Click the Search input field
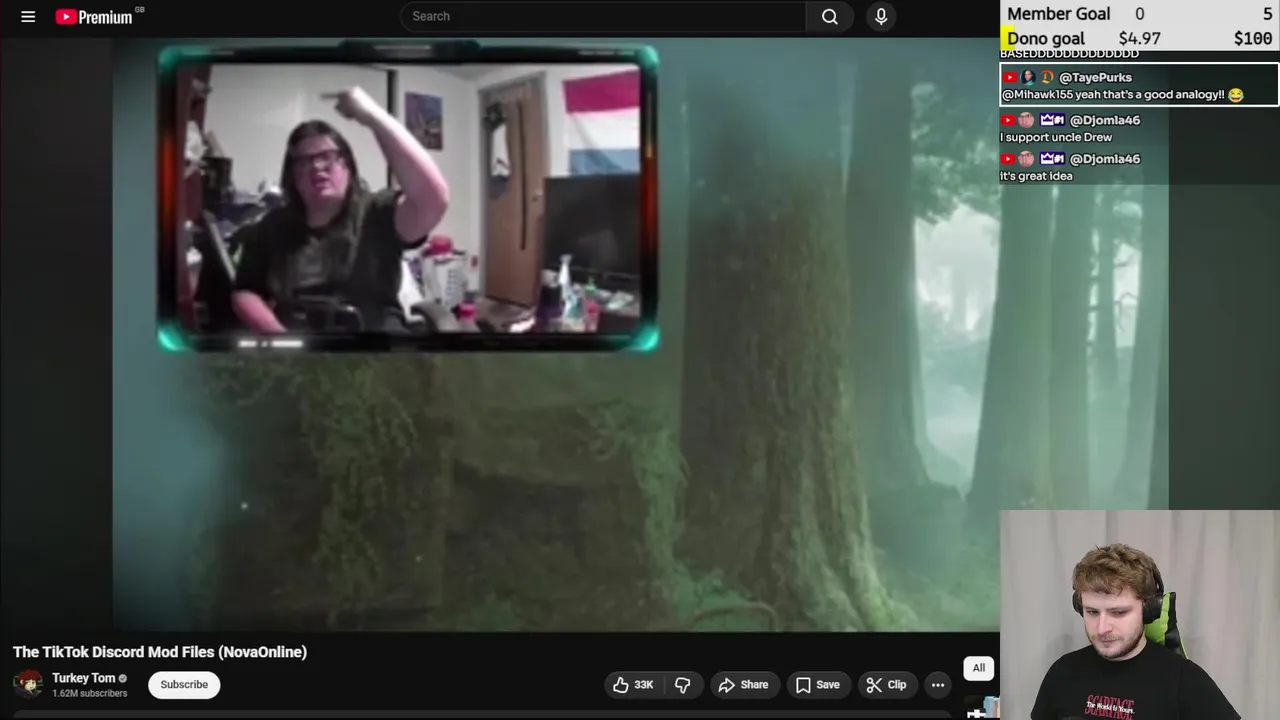Viewport: 1280px width, 720px height. tap(603, 16)
